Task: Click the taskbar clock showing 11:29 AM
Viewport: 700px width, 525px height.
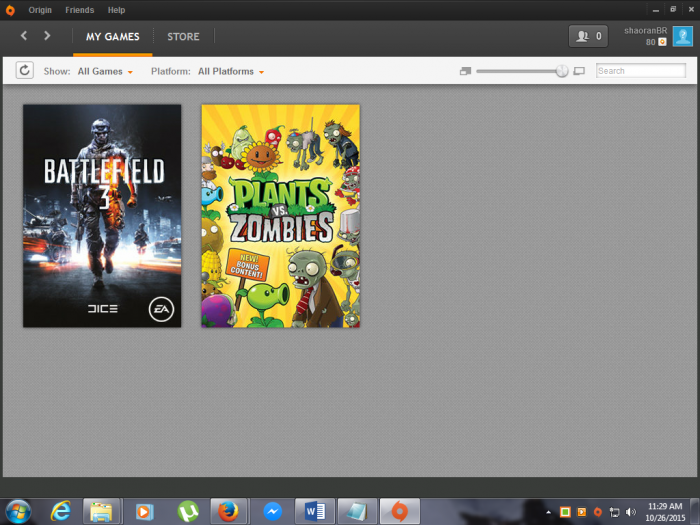Action: [665, 512]
